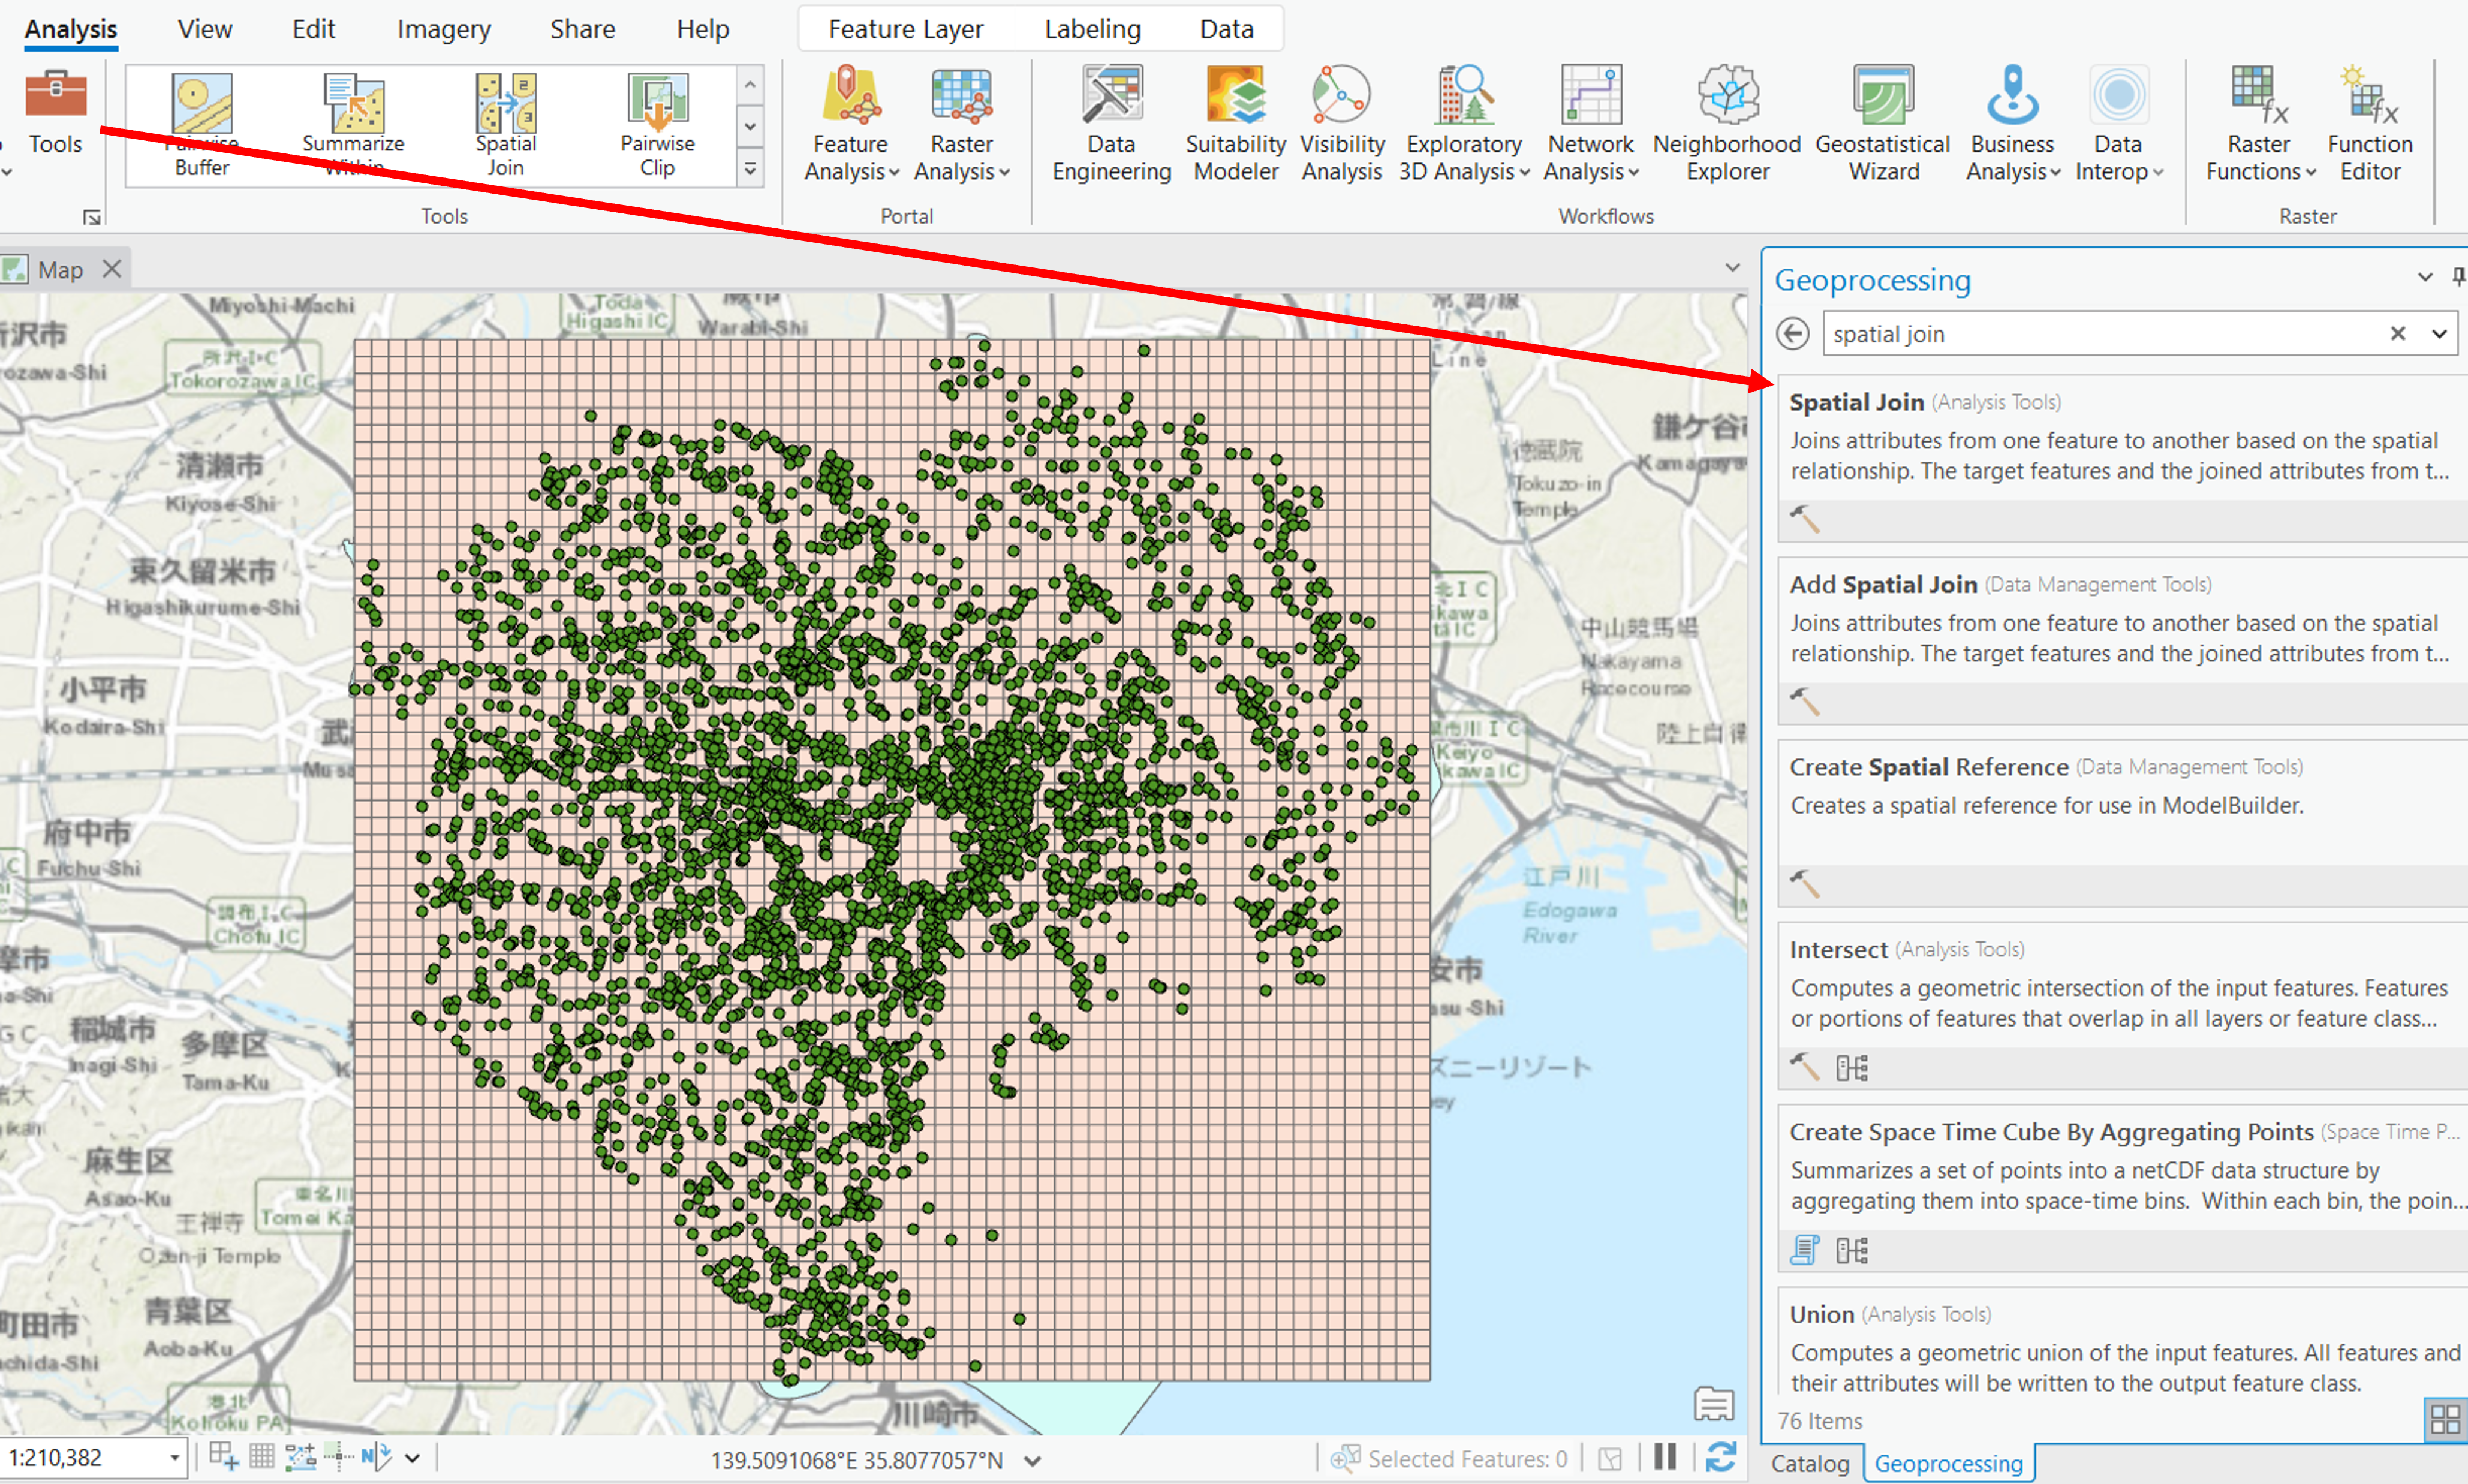Open the Intersect tool result
This screenshot has width=2468, height=1484.
tap(2122, 1006)
